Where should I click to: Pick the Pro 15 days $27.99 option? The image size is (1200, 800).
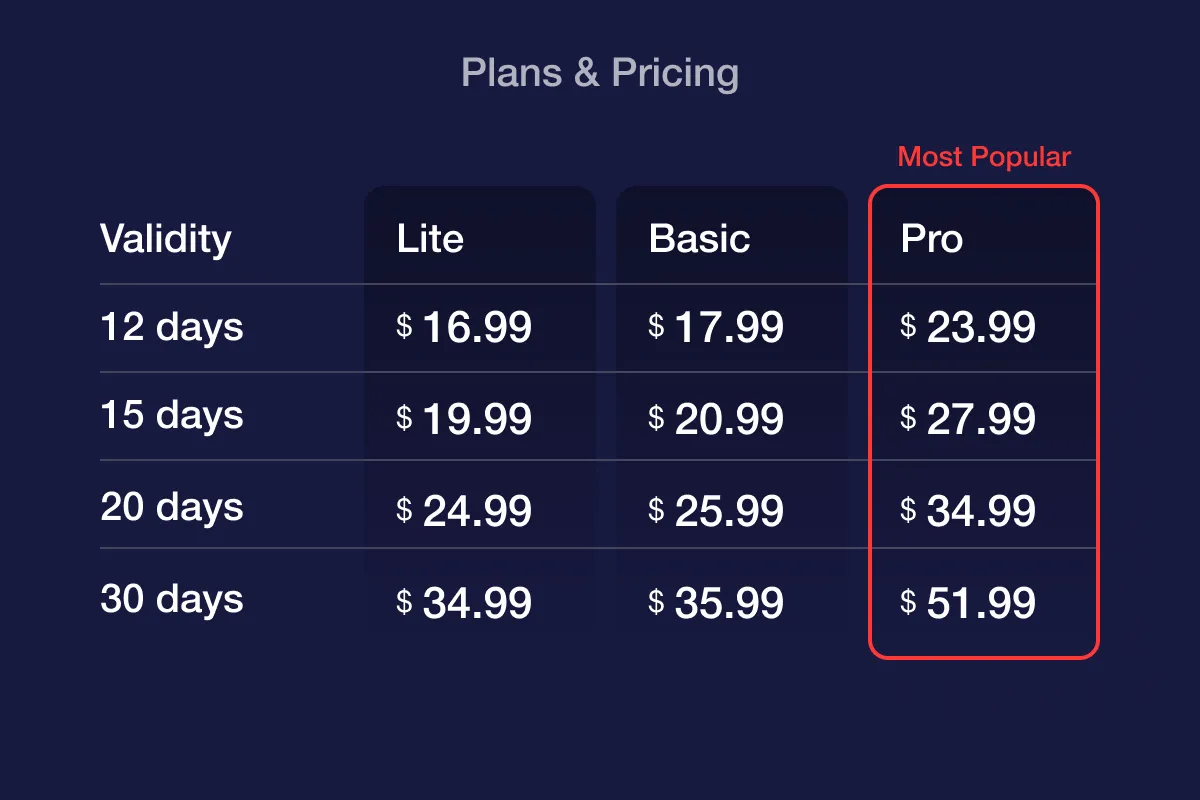(x=968, y=419)
